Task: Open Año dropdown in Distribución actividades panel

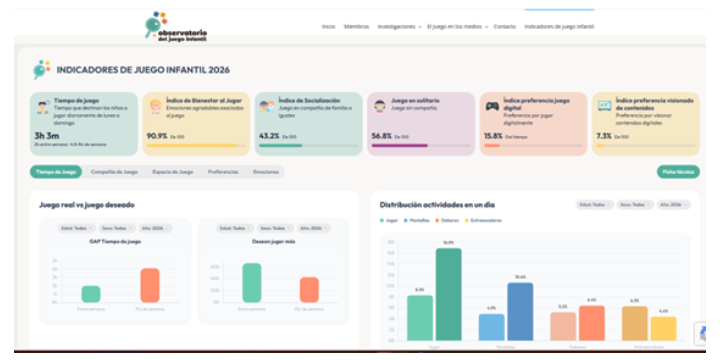Action: [673, 205]
